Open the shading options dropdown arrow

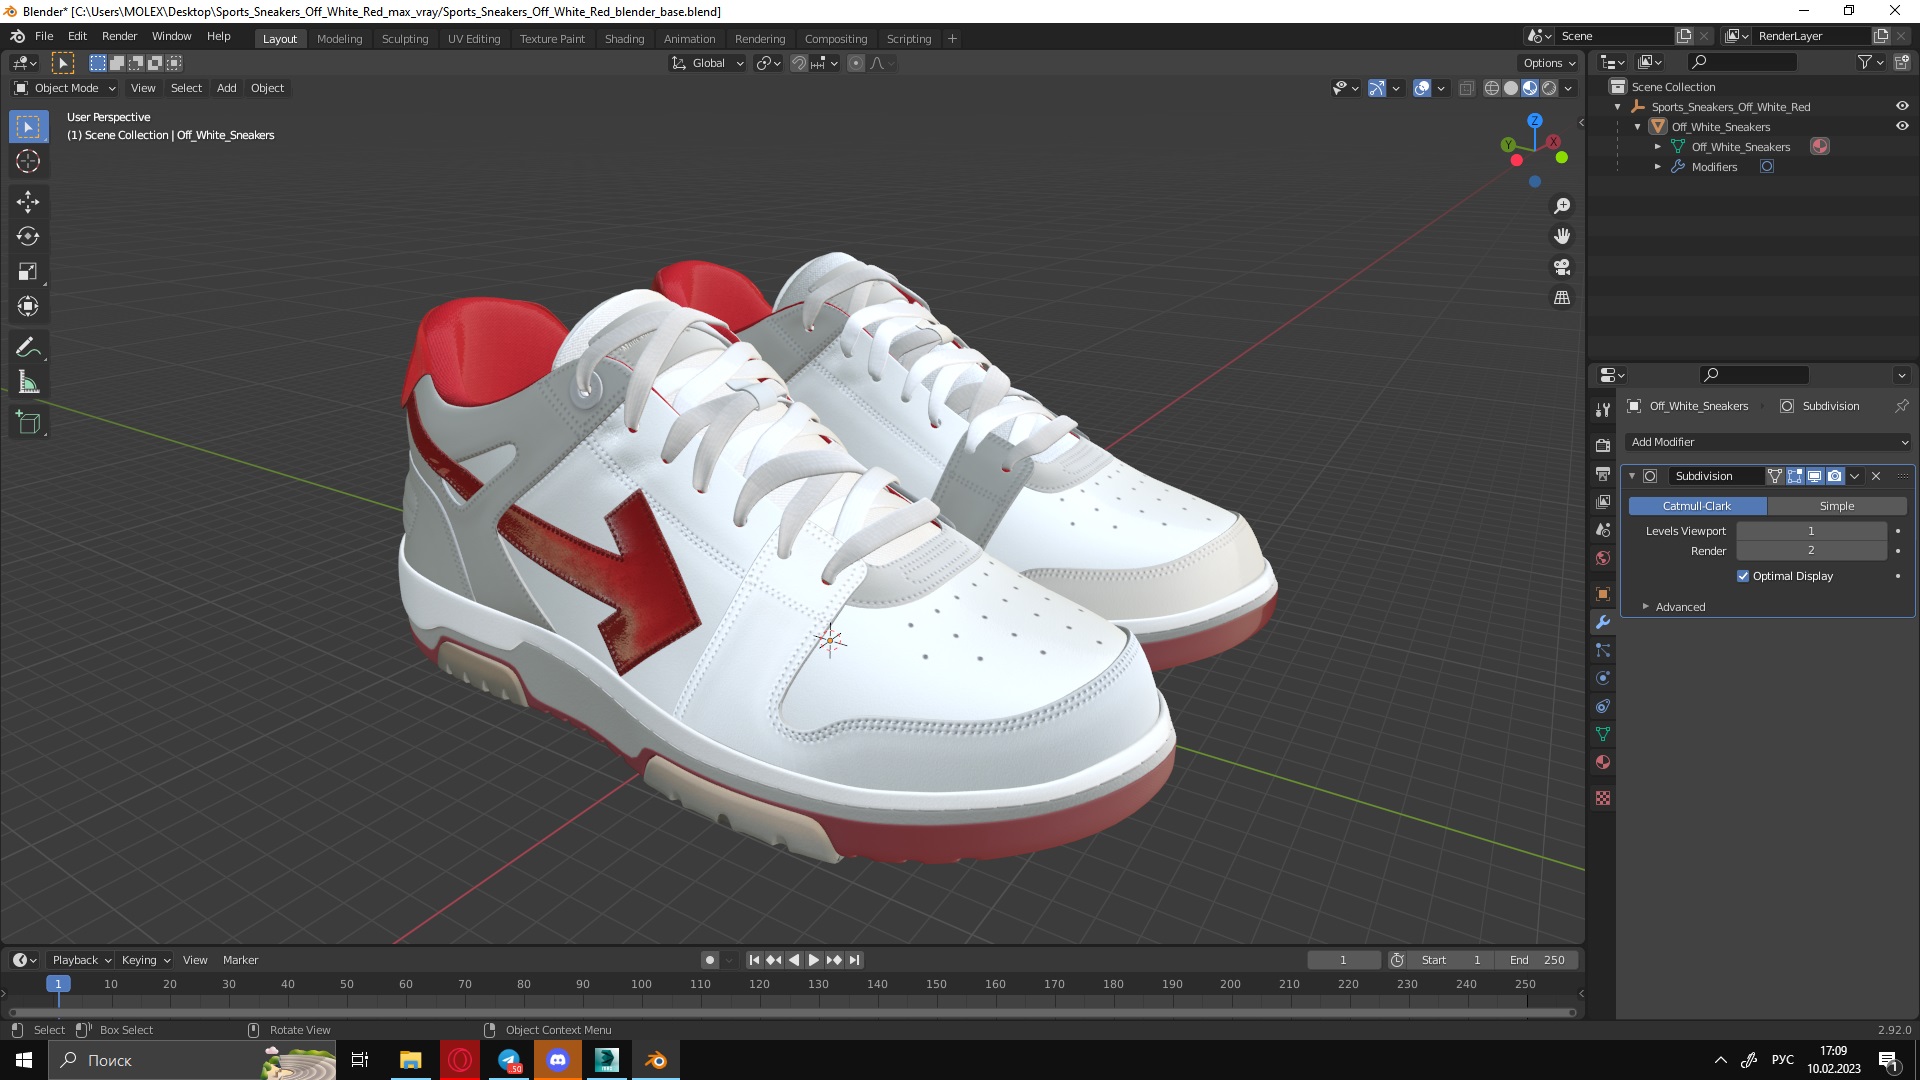pos(1569,88)
